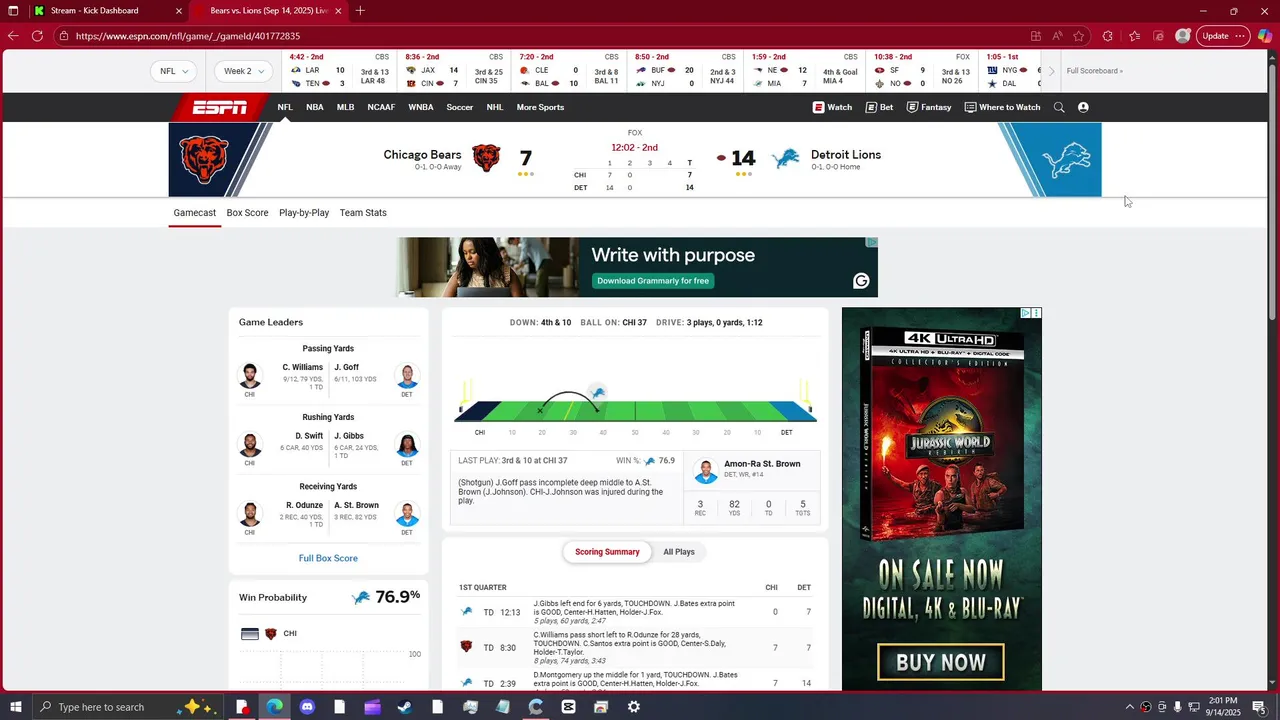This screenshot has height=720, width=1280.
Task: Open the Edge favorites list icon
Action: click(x=1134, y=36)
